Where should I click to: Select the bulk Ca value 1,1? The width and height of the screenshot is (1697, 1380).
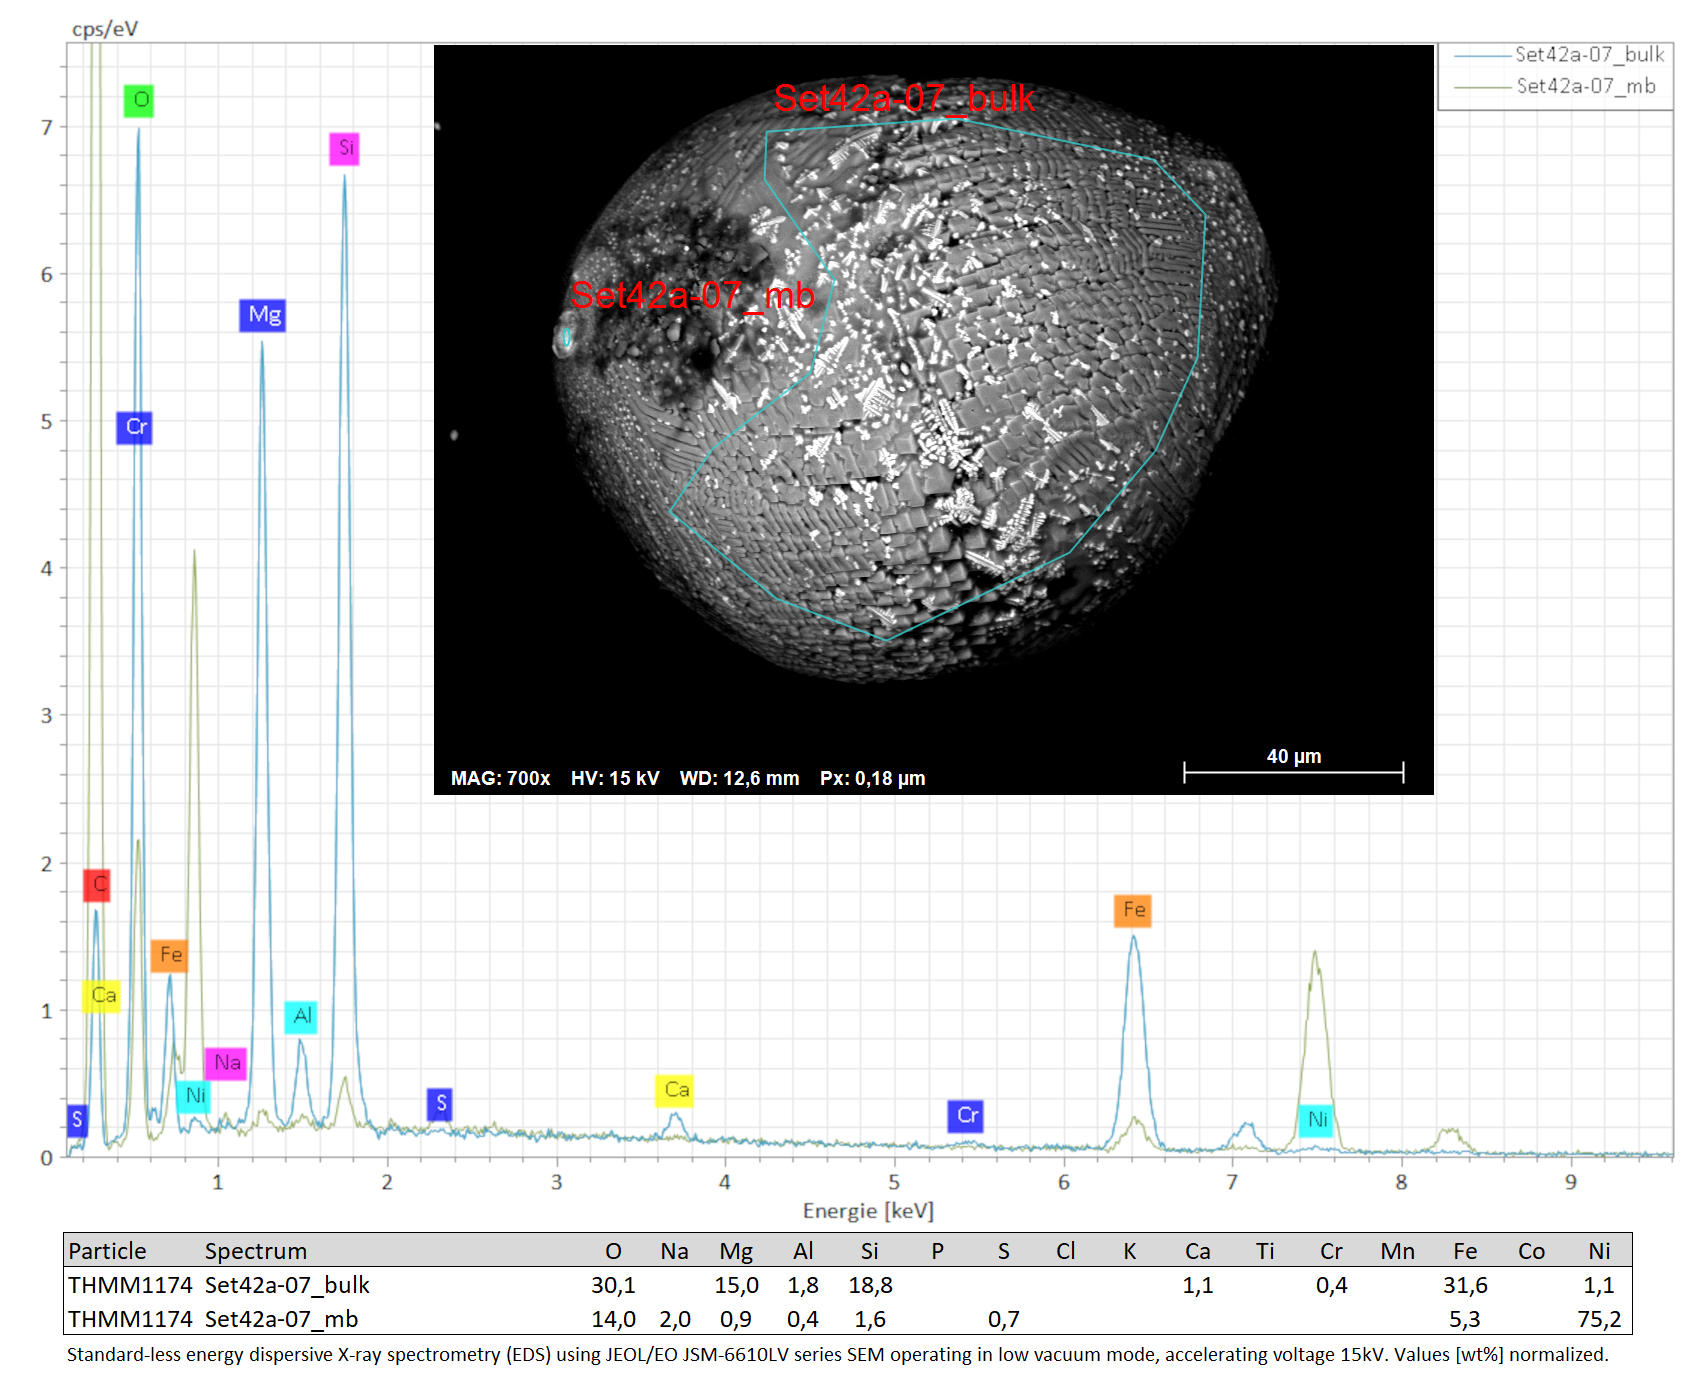tap(1198, 1285)
